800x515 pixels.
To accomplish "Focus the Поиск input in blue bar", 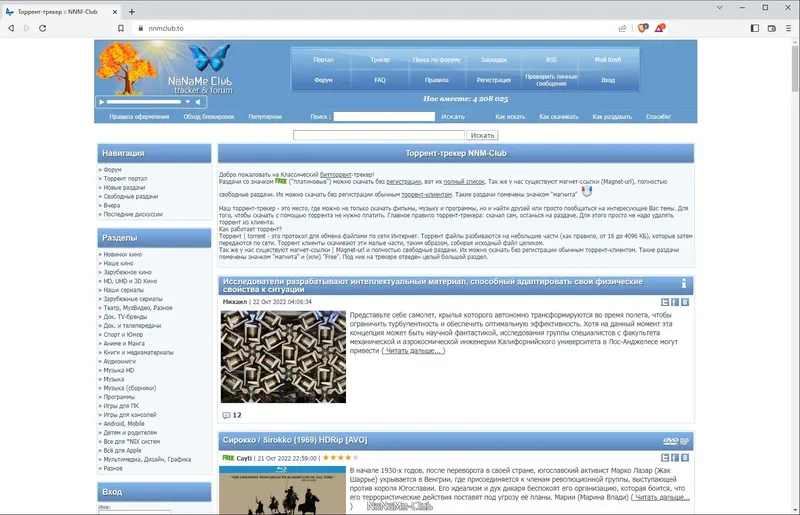I will tap(384, 117).
